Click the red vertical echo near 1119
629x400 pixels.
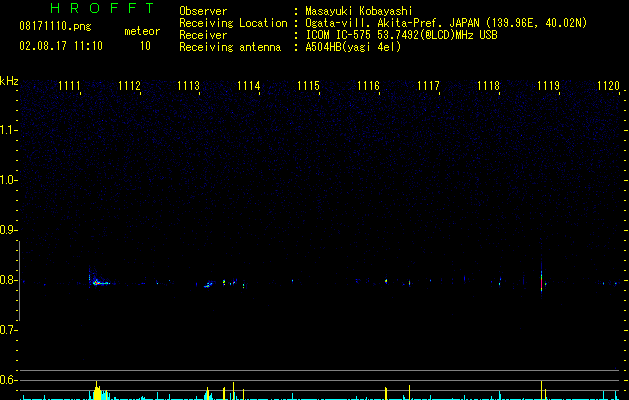click(x=542, y=283)
